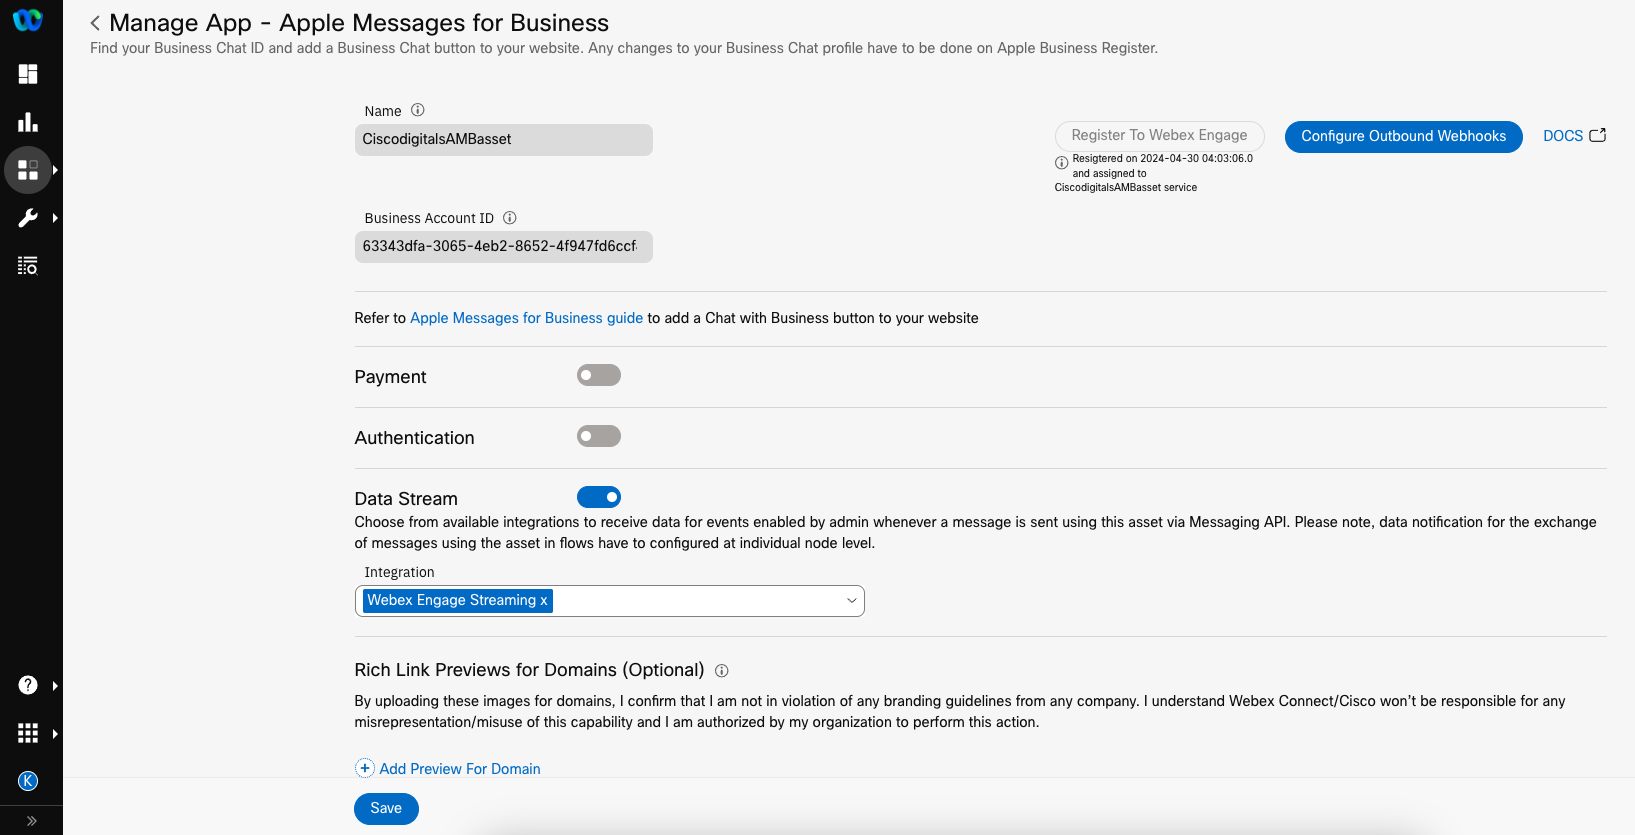Enable the Payment toggle
1635x835 pixels.
[599, 375]
